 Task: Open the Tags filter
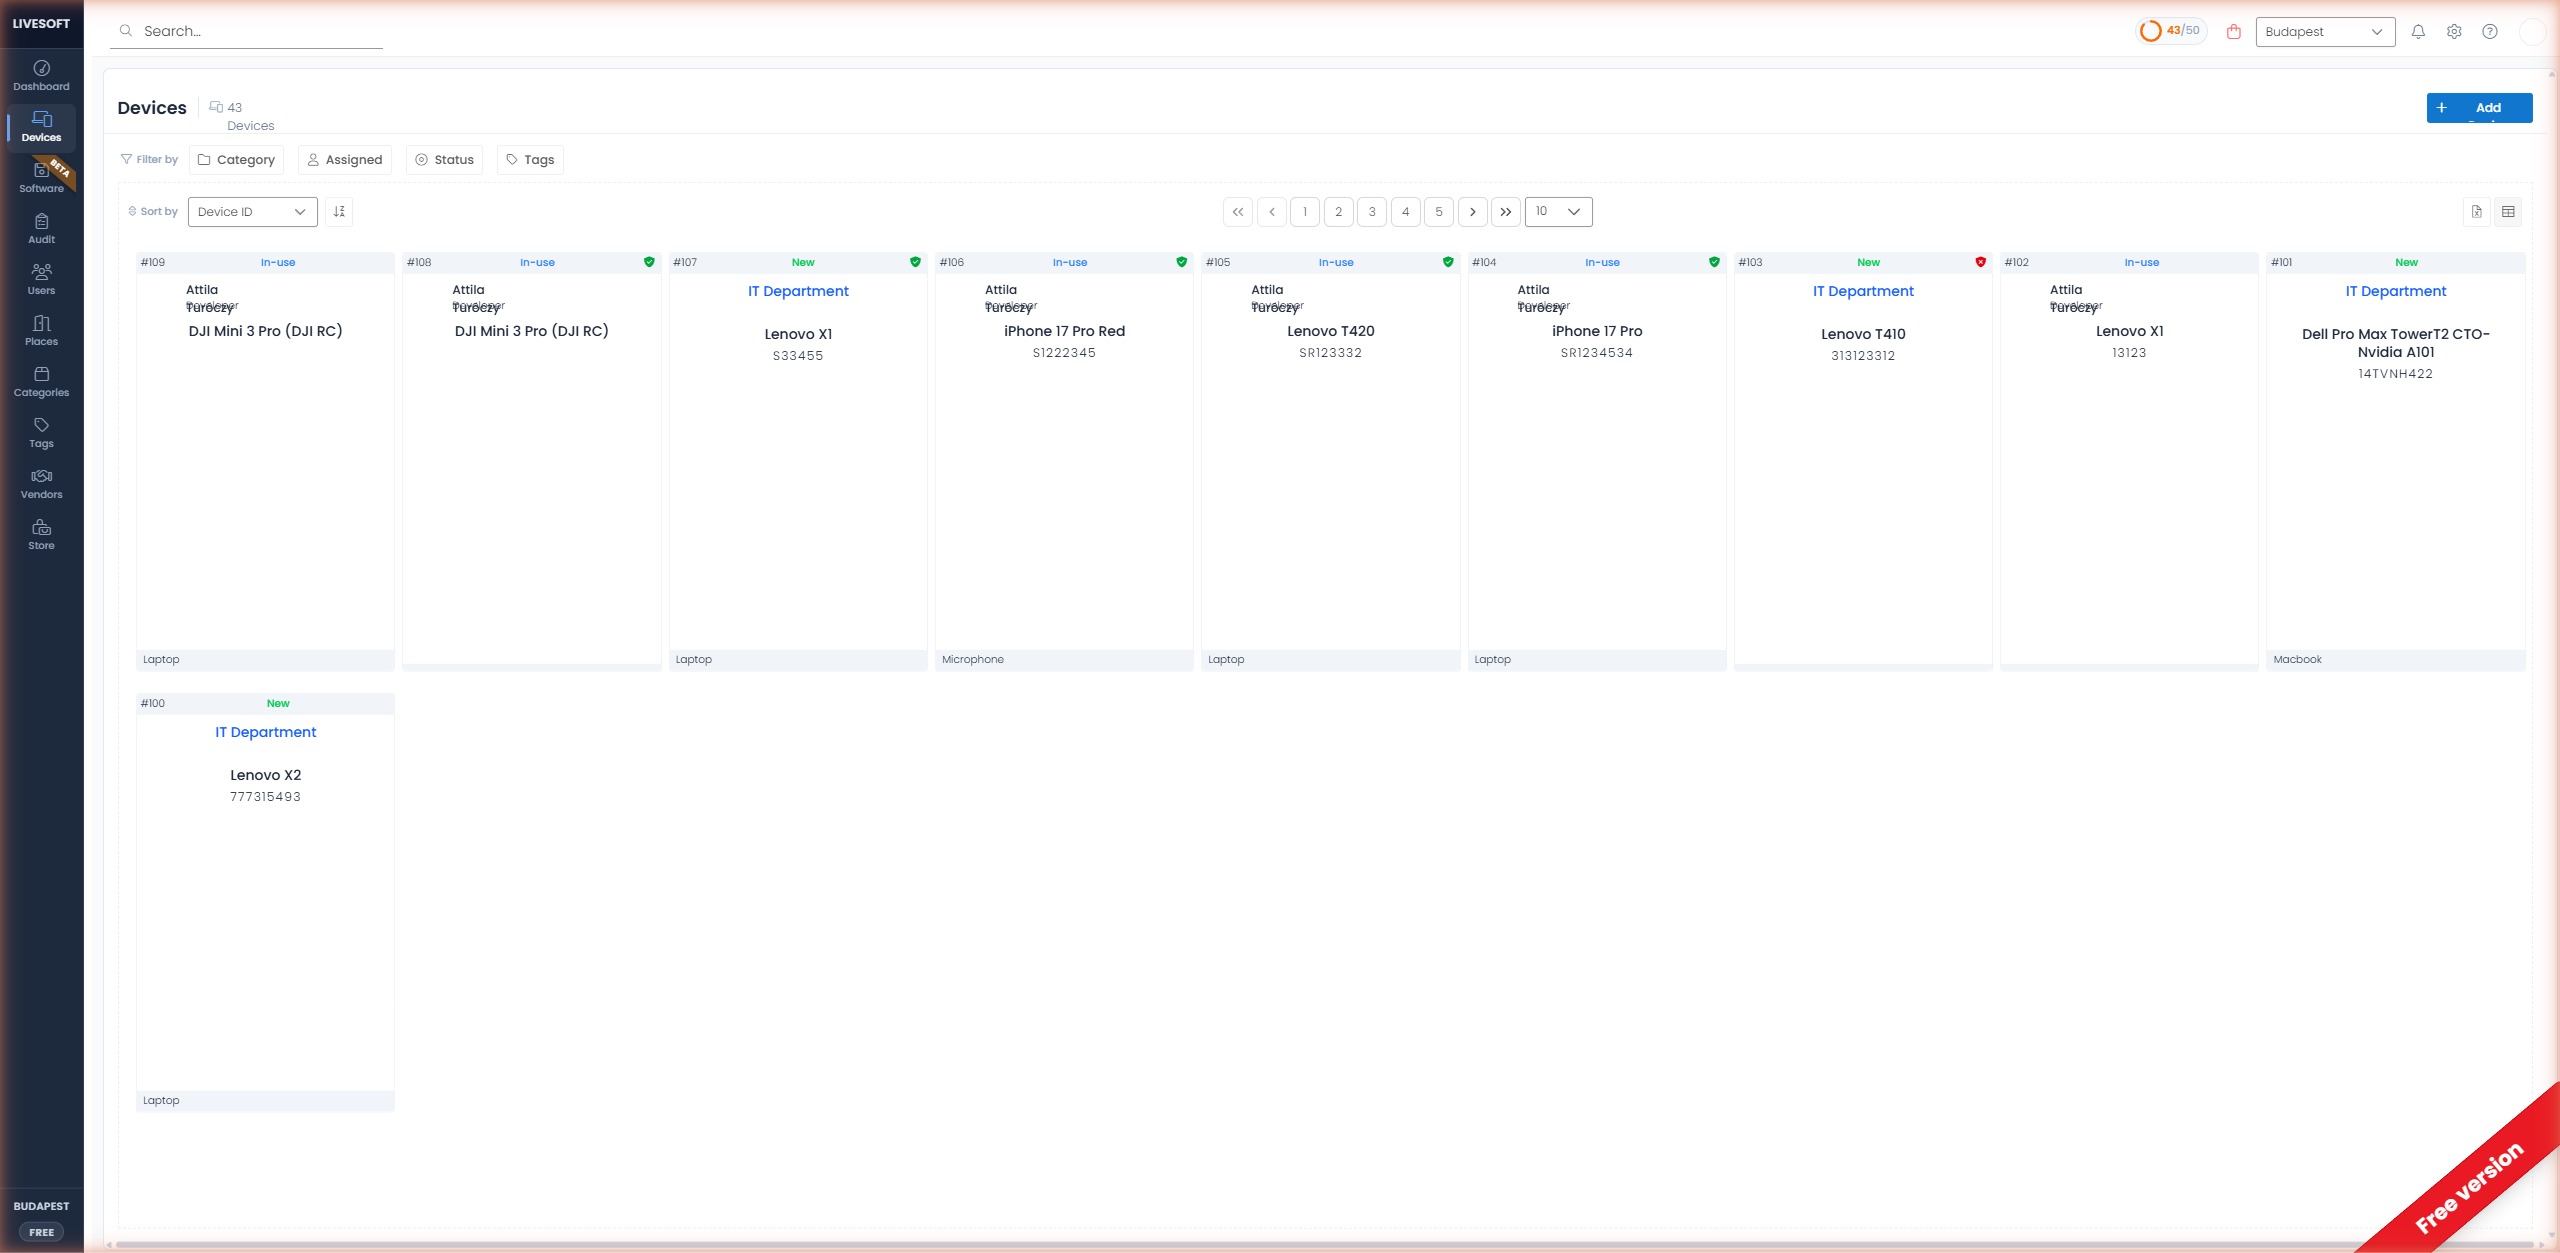point(530,159)
